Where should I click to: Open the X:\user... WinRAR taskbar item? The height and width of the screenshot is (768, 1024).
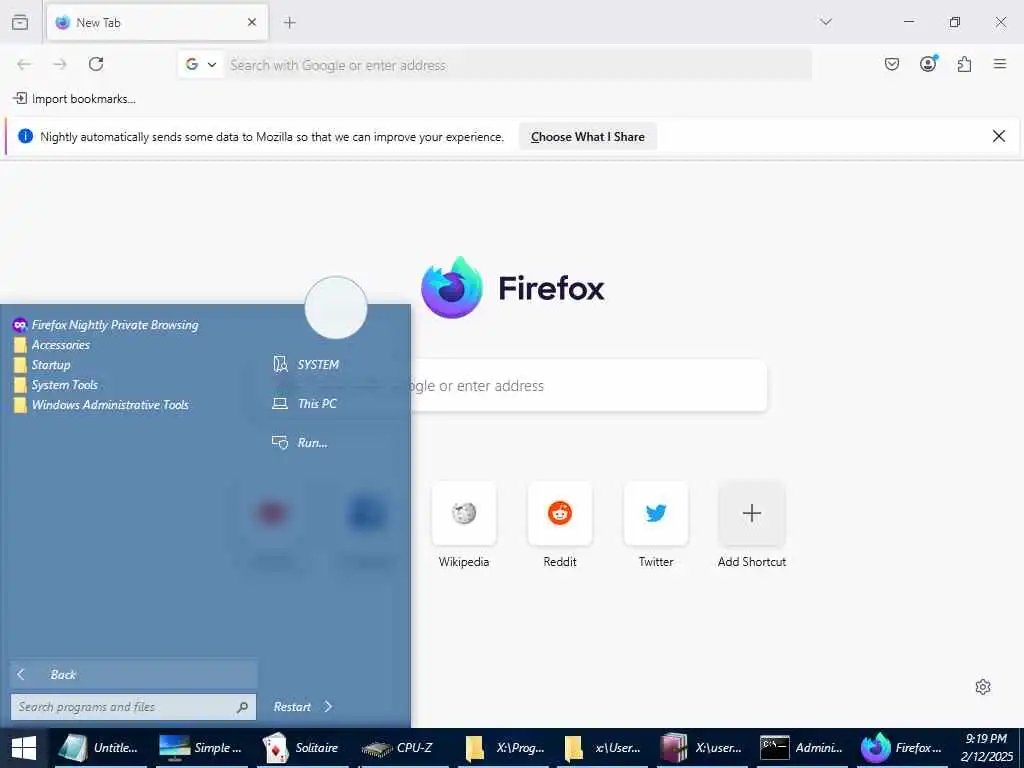point(704,748)
